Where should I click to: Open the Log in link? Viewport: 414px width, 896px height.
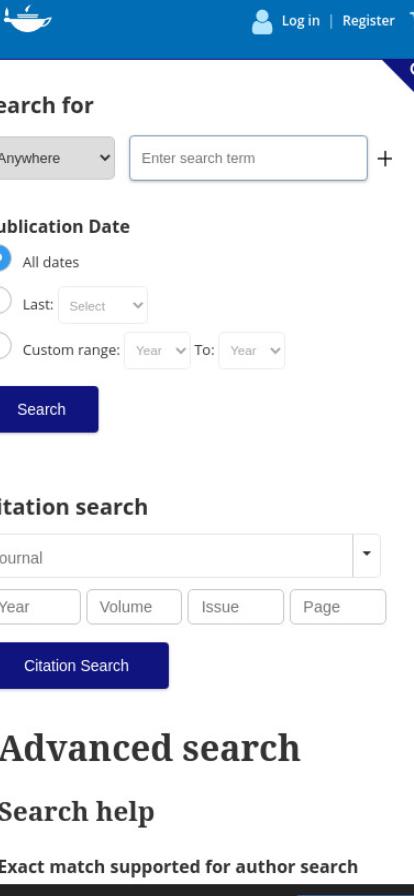tap(301, 21)
